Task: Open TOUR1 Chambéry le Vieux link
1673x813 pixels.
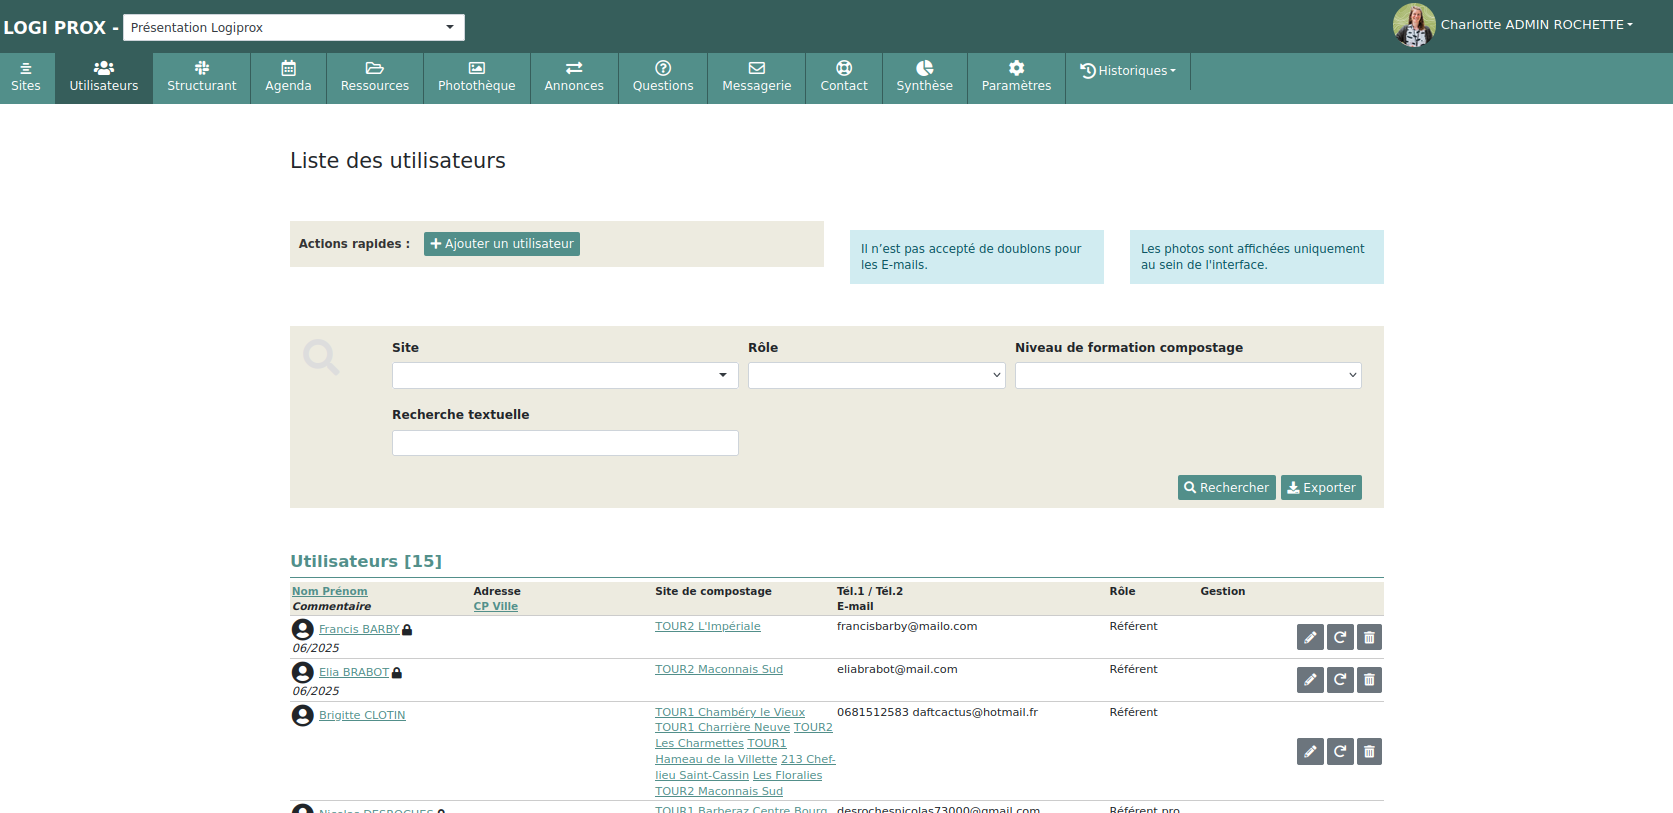Action: click(730, 713)
